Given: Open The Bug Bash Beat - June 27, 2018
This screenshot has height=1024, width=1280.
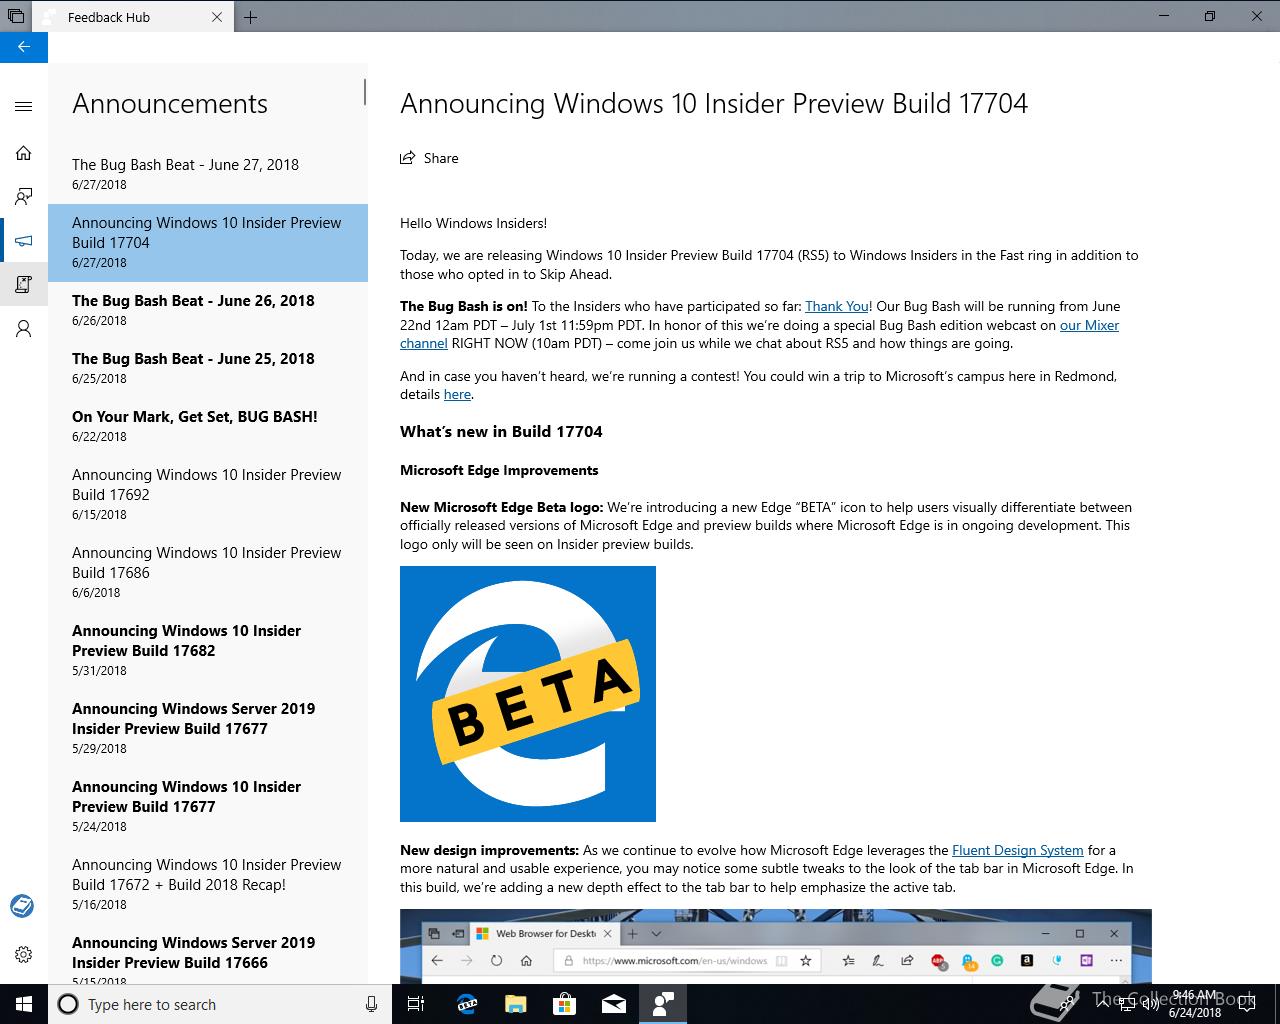Looking at the screenshot, I should coord(208,174).
